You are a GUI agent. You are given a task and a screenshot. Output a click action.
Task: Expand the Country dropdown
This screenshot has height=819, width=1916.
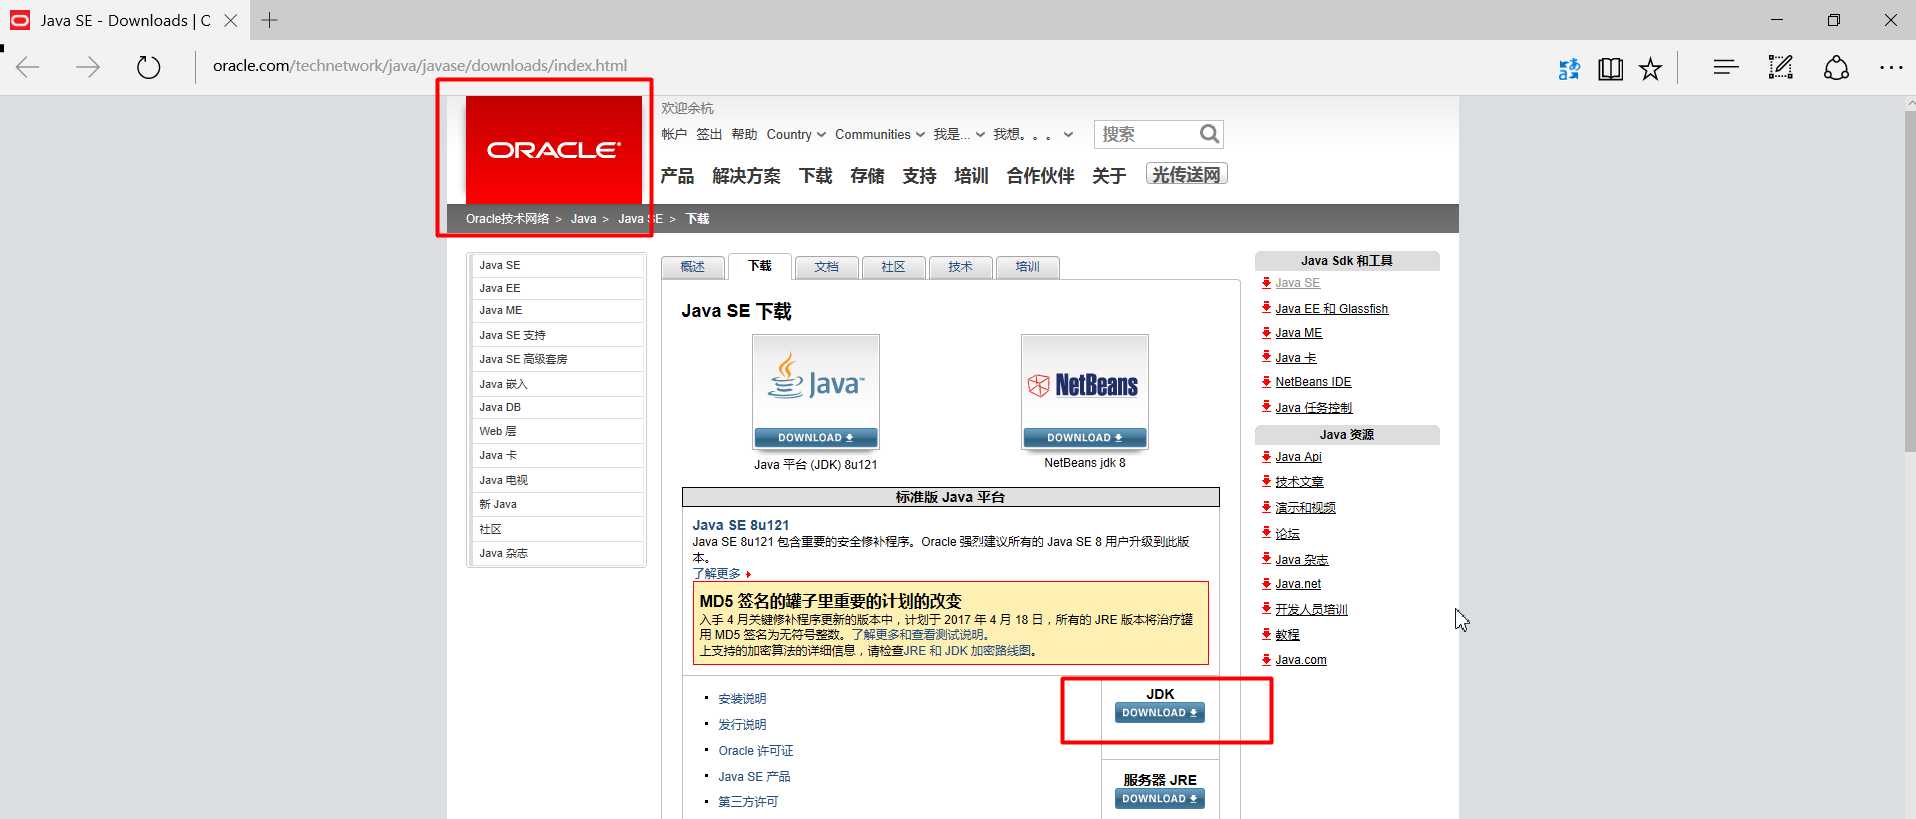[x=796, y=135]
